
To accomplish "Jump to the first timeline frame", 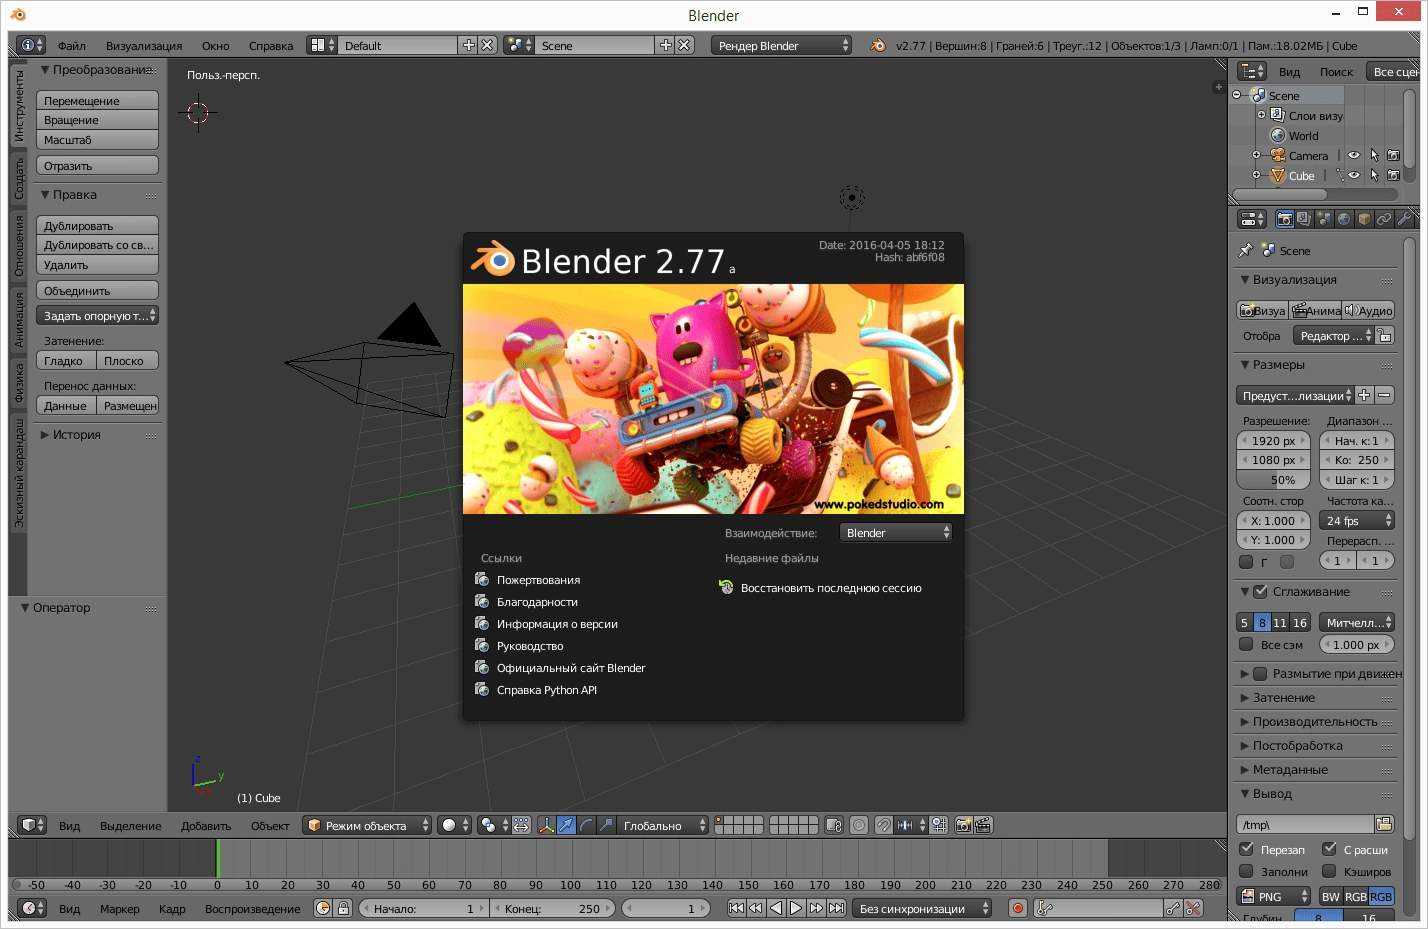I will [x=736, y=908].
